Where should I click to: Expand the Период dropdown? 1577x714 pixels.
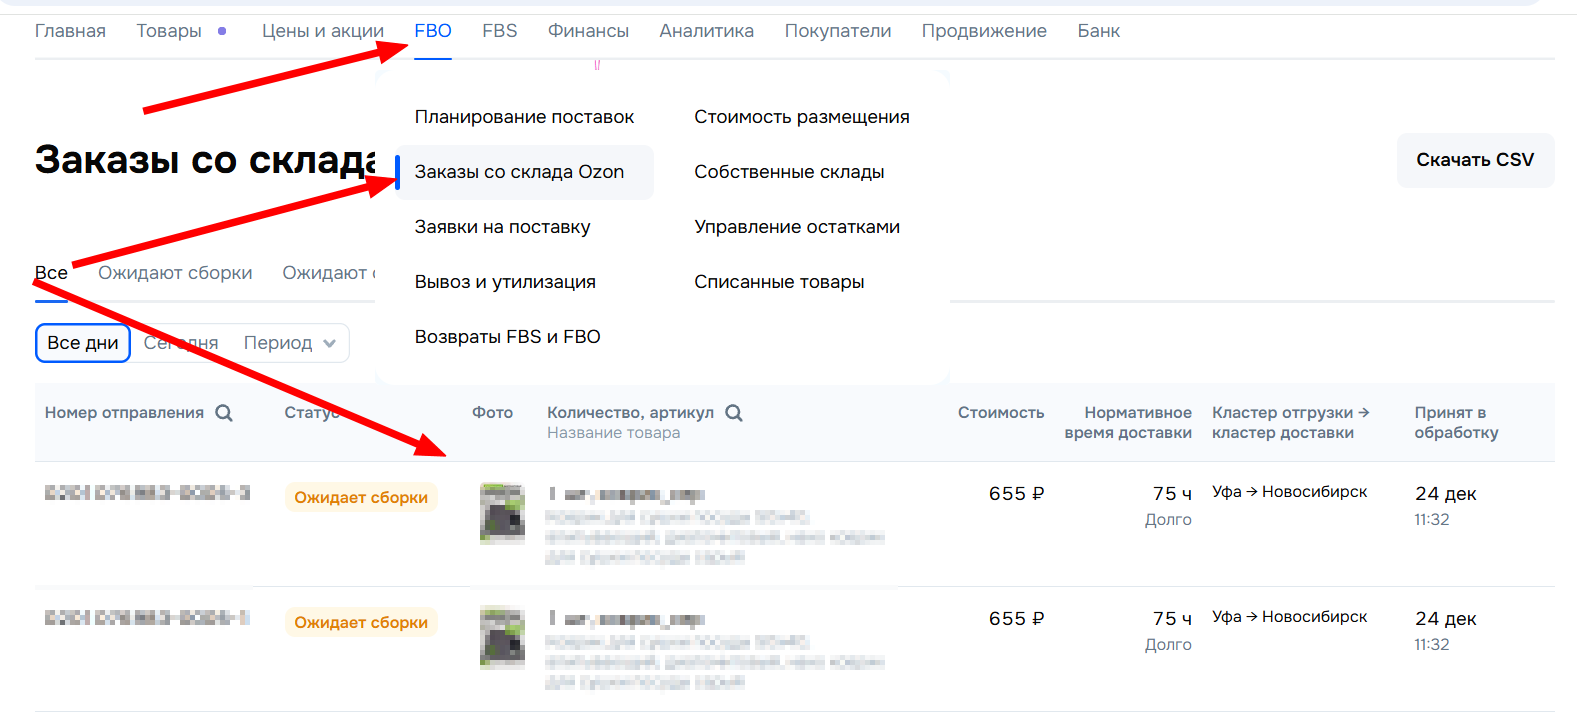point(290,343)
